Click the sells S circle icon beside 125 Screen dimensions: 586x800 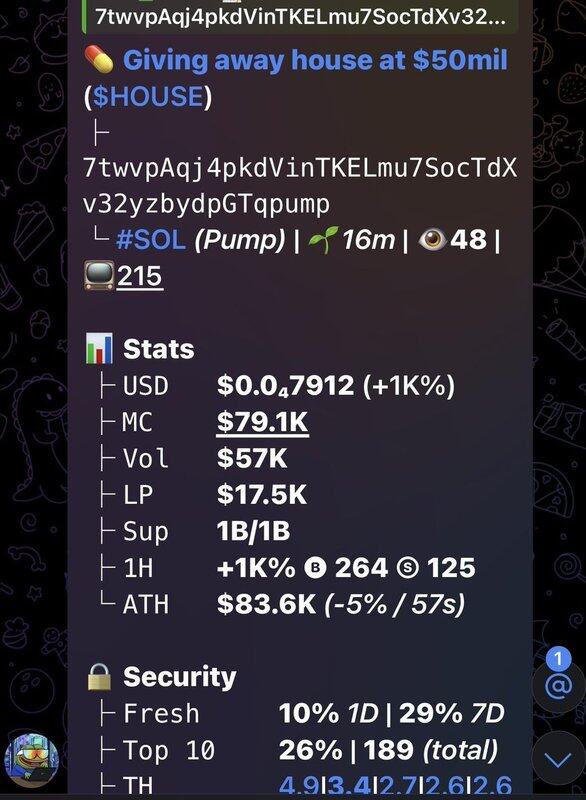tap(407, 567)
